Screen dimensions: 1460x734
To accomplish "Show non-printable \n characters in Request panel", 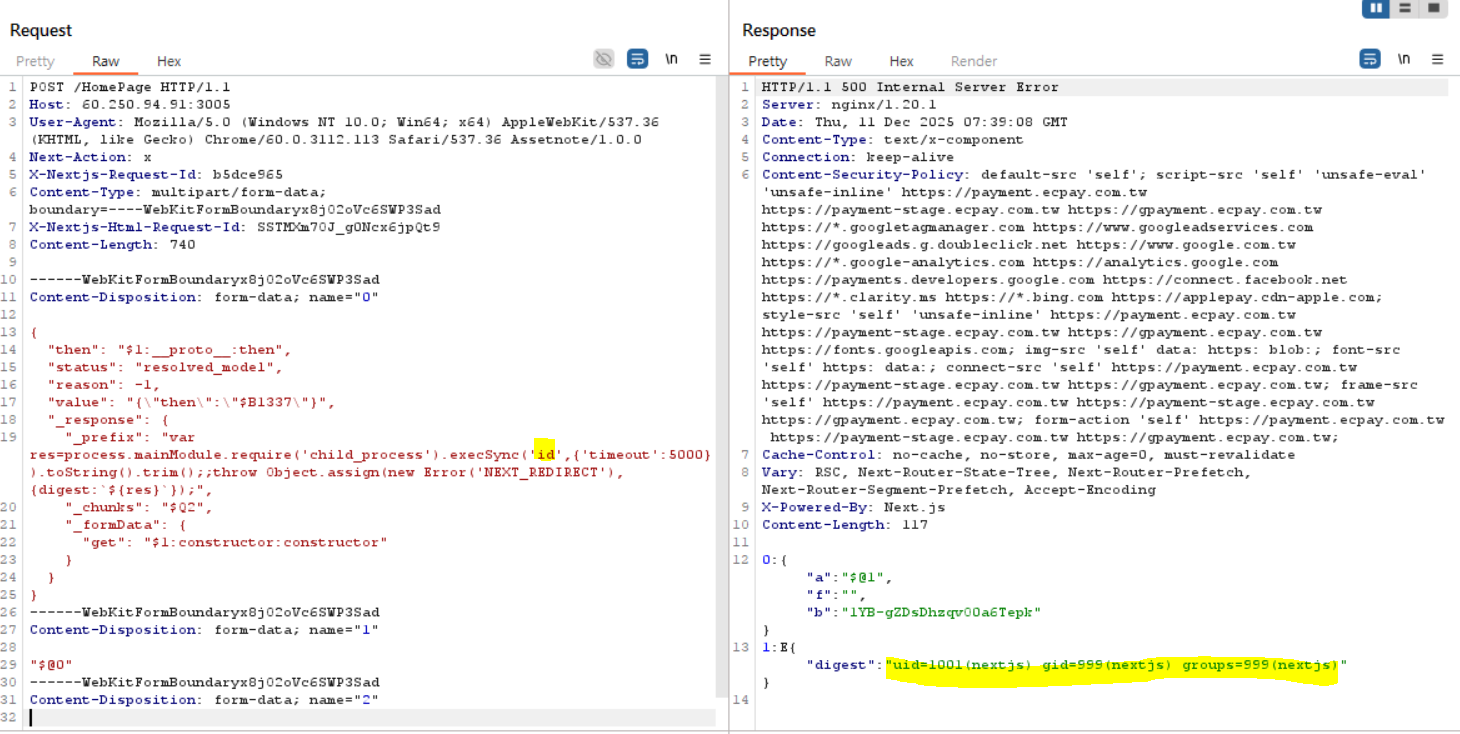I will [671, 59].
